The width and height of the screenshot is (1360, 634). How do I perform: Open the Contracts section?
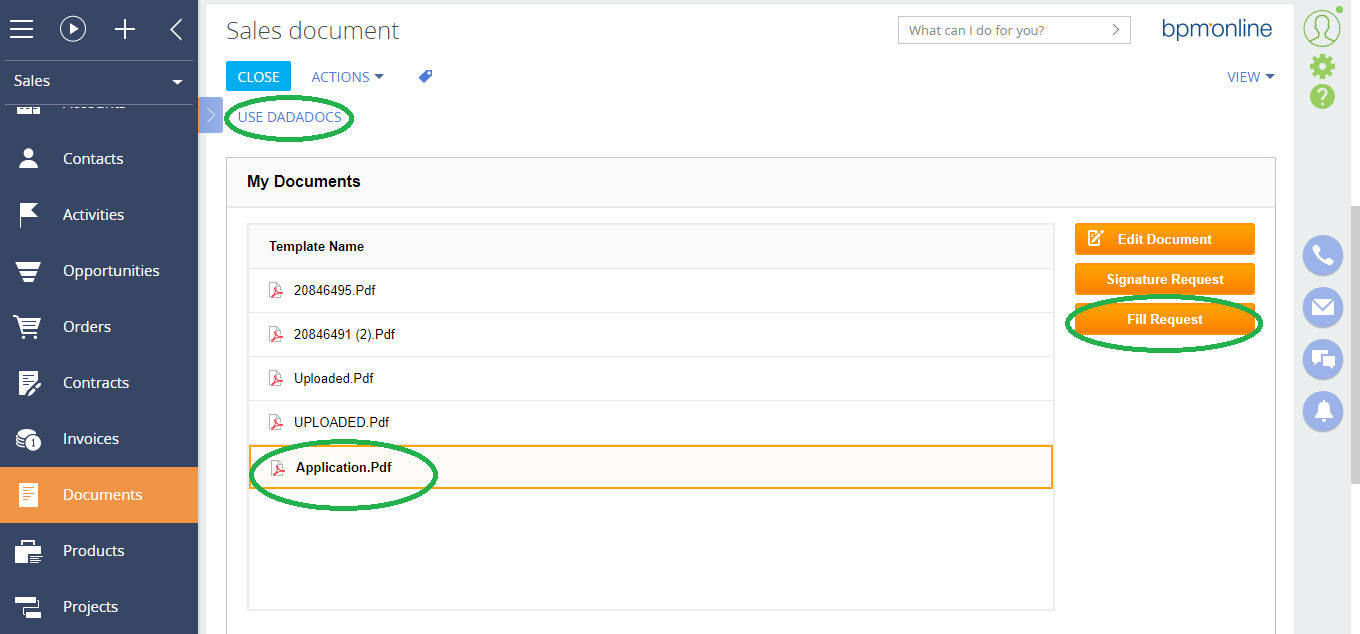coord(99,383)
